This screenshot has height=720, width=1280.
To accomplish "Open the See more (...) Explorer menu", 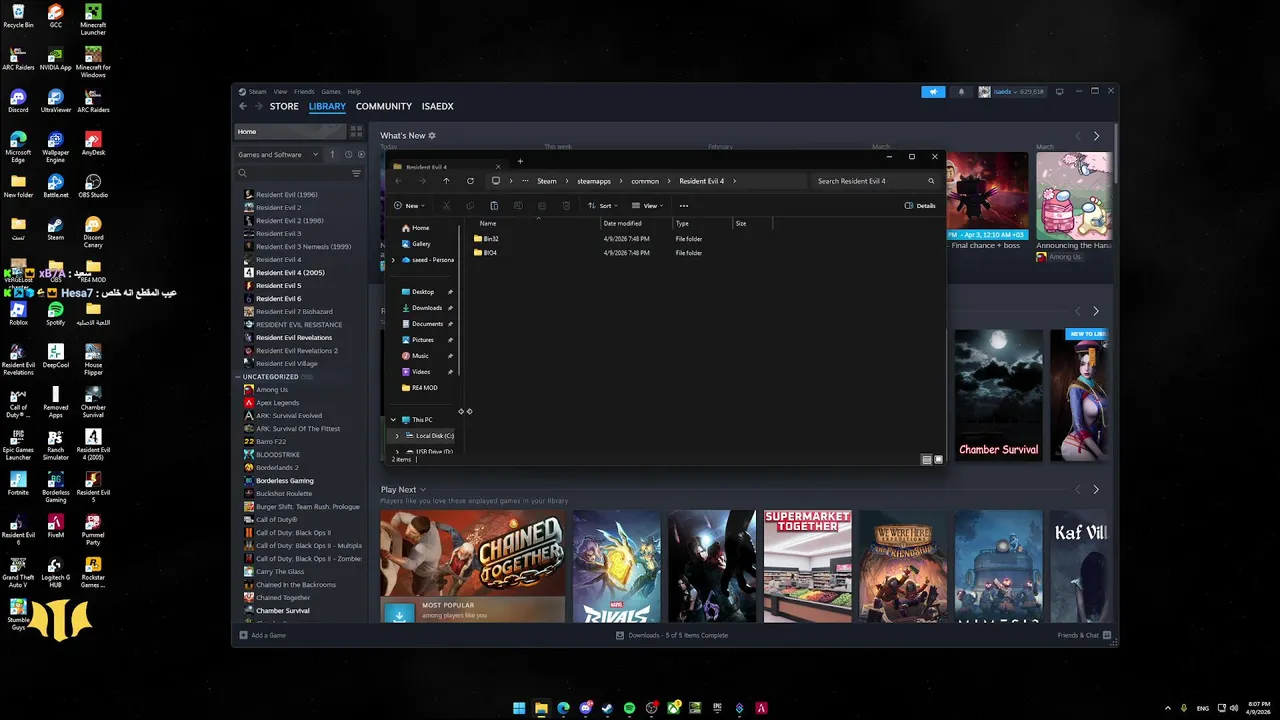I will pyautogui.click(x=684, y=206).
